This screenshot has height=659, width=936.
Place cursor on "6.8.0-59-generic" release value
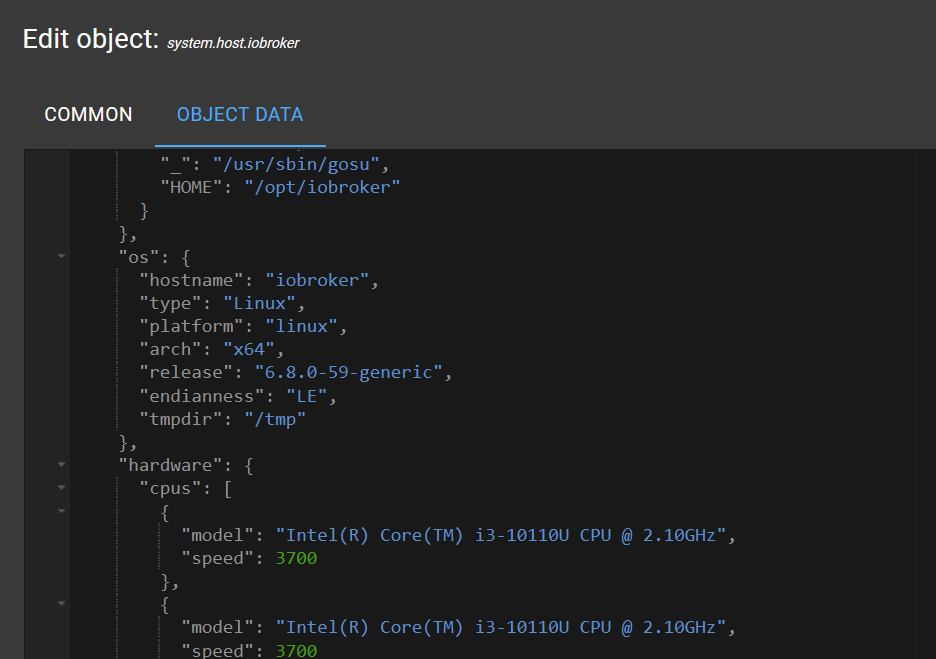[347, 372]
